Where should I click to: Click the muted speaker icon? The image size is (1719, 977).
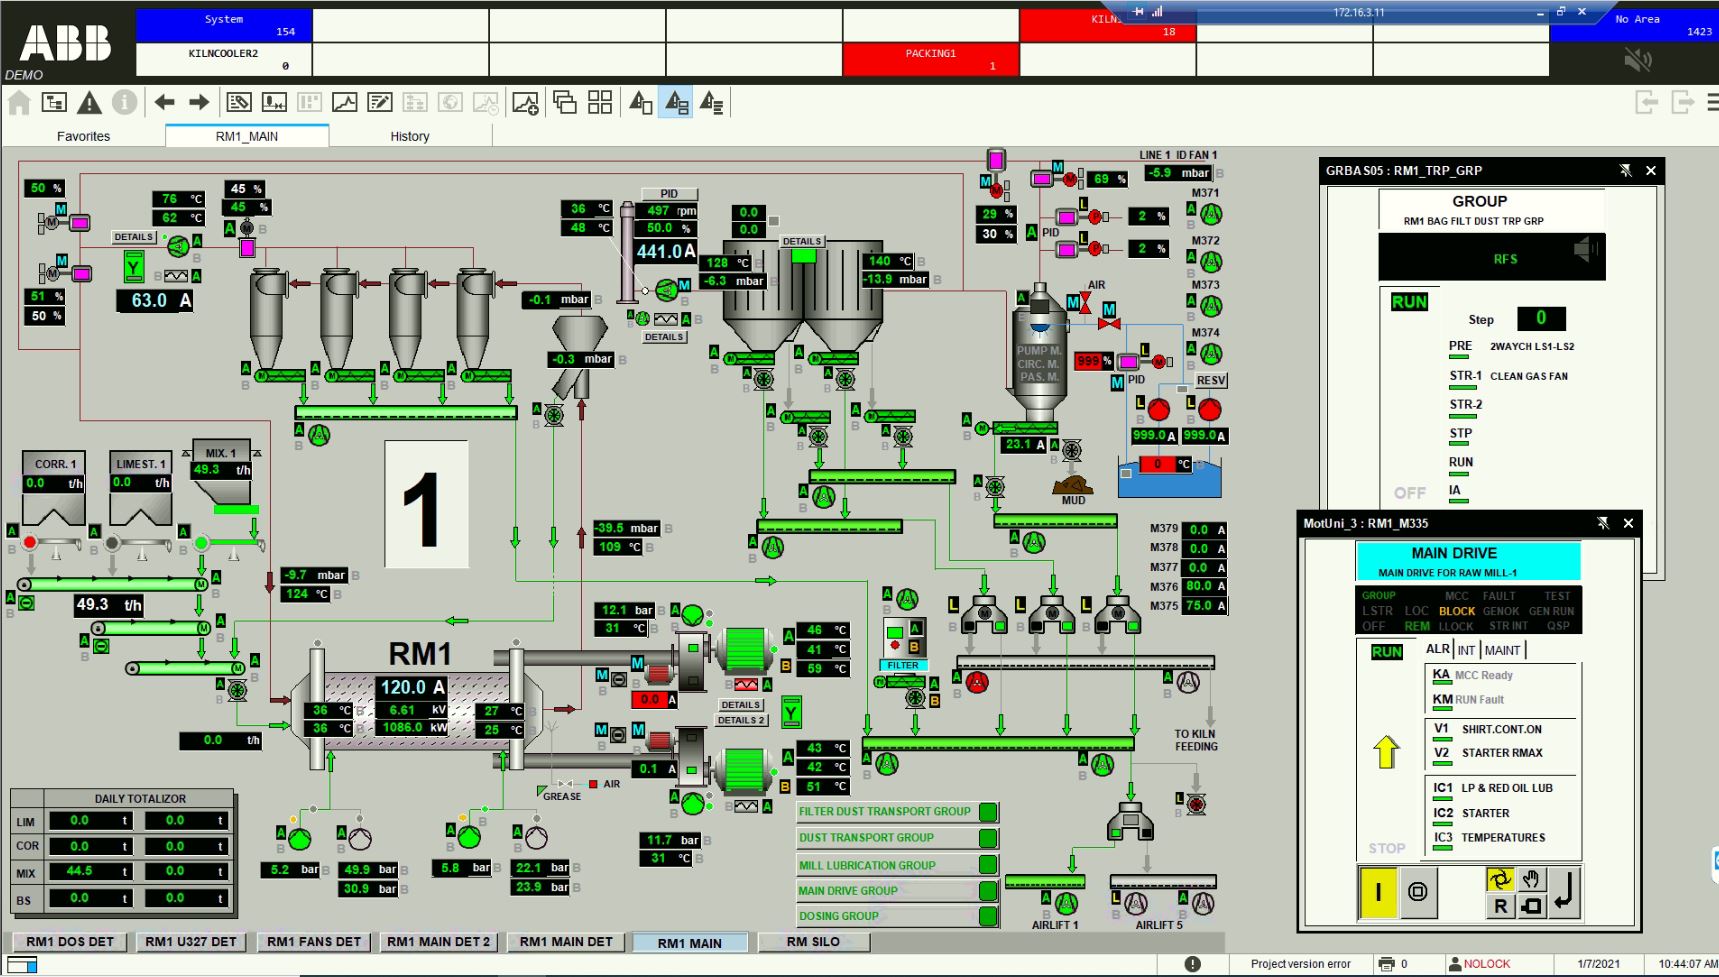tap(1637, 61)
